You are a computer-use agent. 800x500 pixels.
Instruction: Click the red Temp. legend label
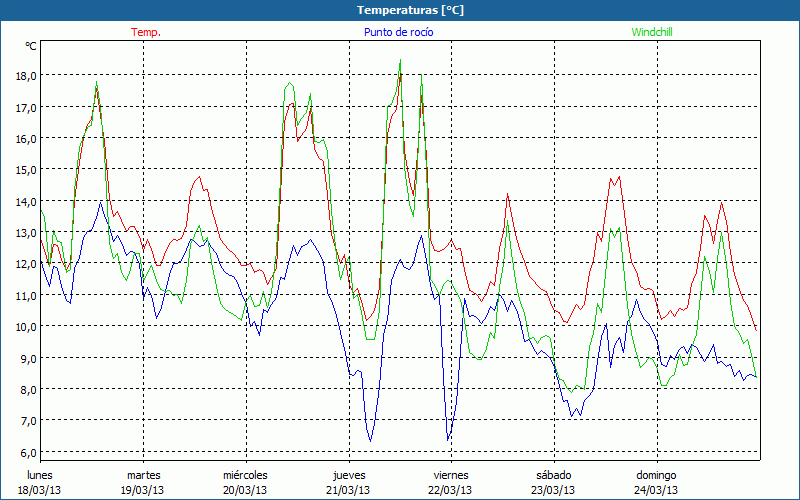146,32
